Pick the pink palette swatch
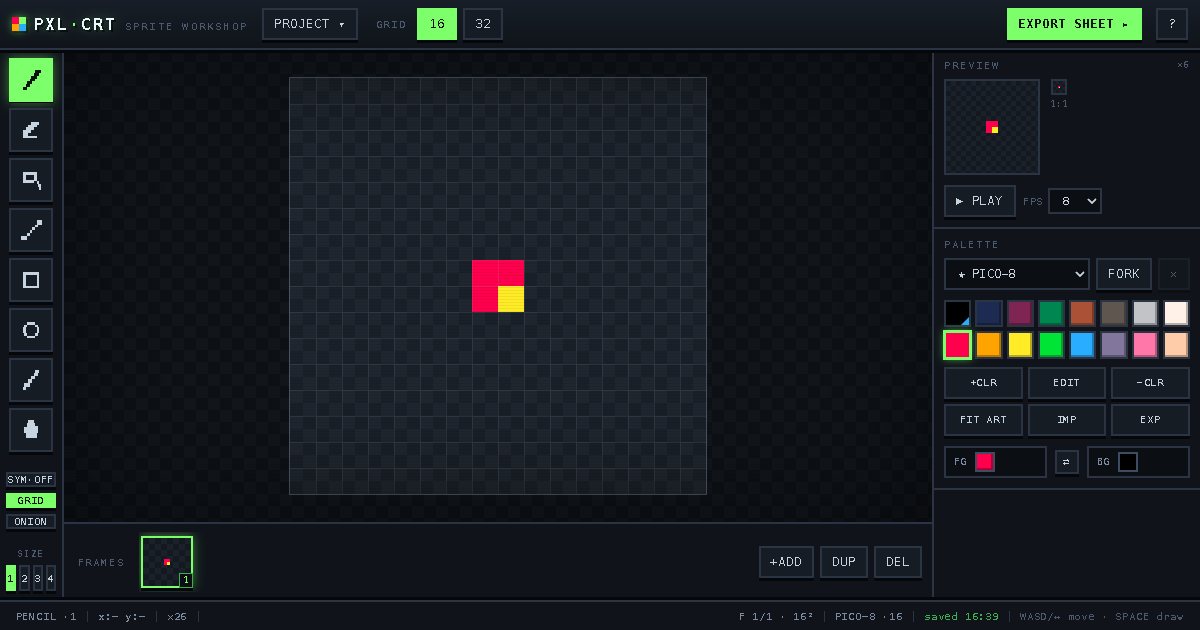The width and height of the screenshot is (1200, 630). click(x=1145, y=345)
